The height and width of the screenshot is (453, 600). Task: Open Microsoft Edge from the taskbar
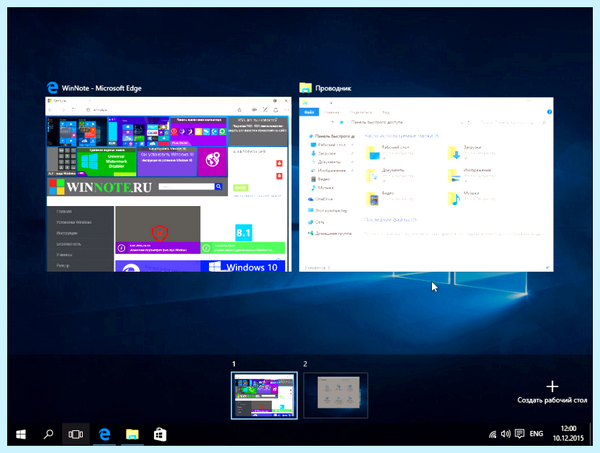(104, 434)
